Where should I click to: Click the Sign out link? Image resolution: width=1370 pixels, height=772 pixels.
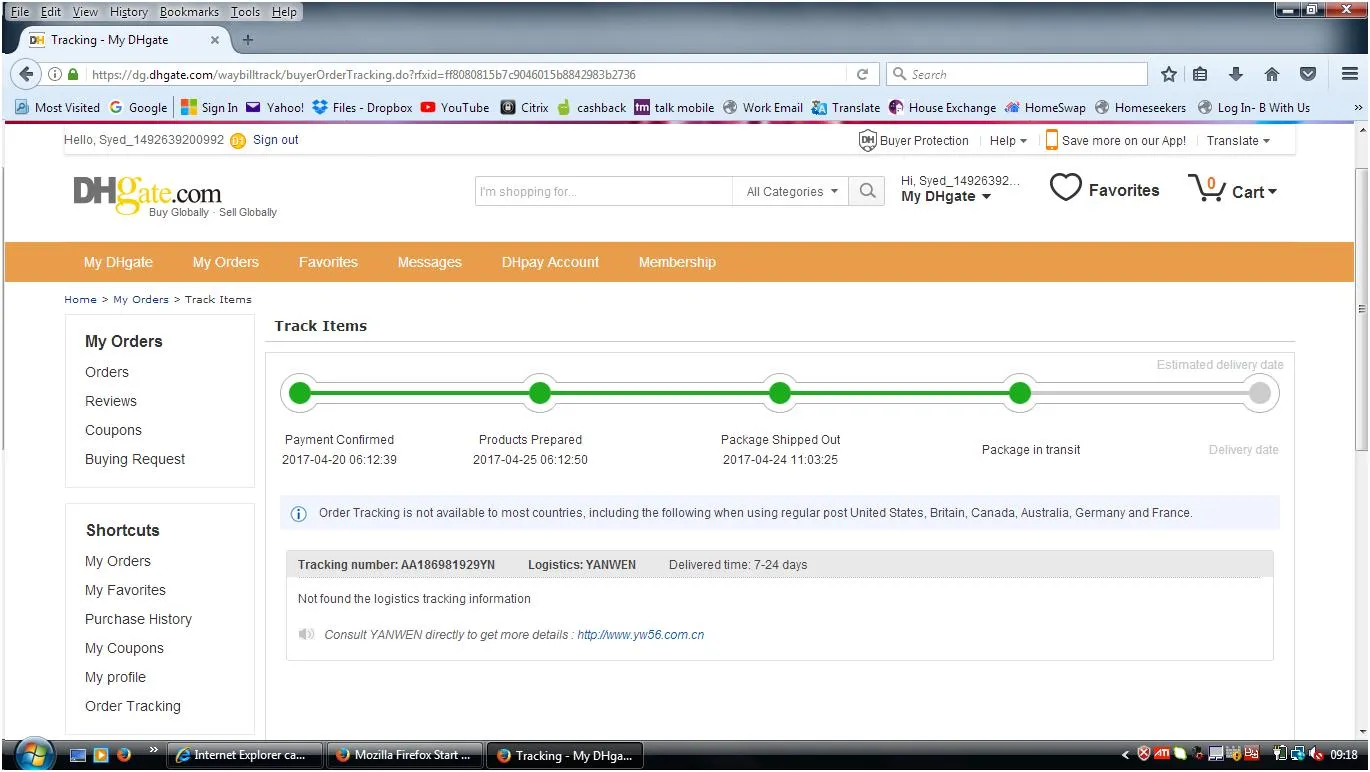[x=275, y=140]
